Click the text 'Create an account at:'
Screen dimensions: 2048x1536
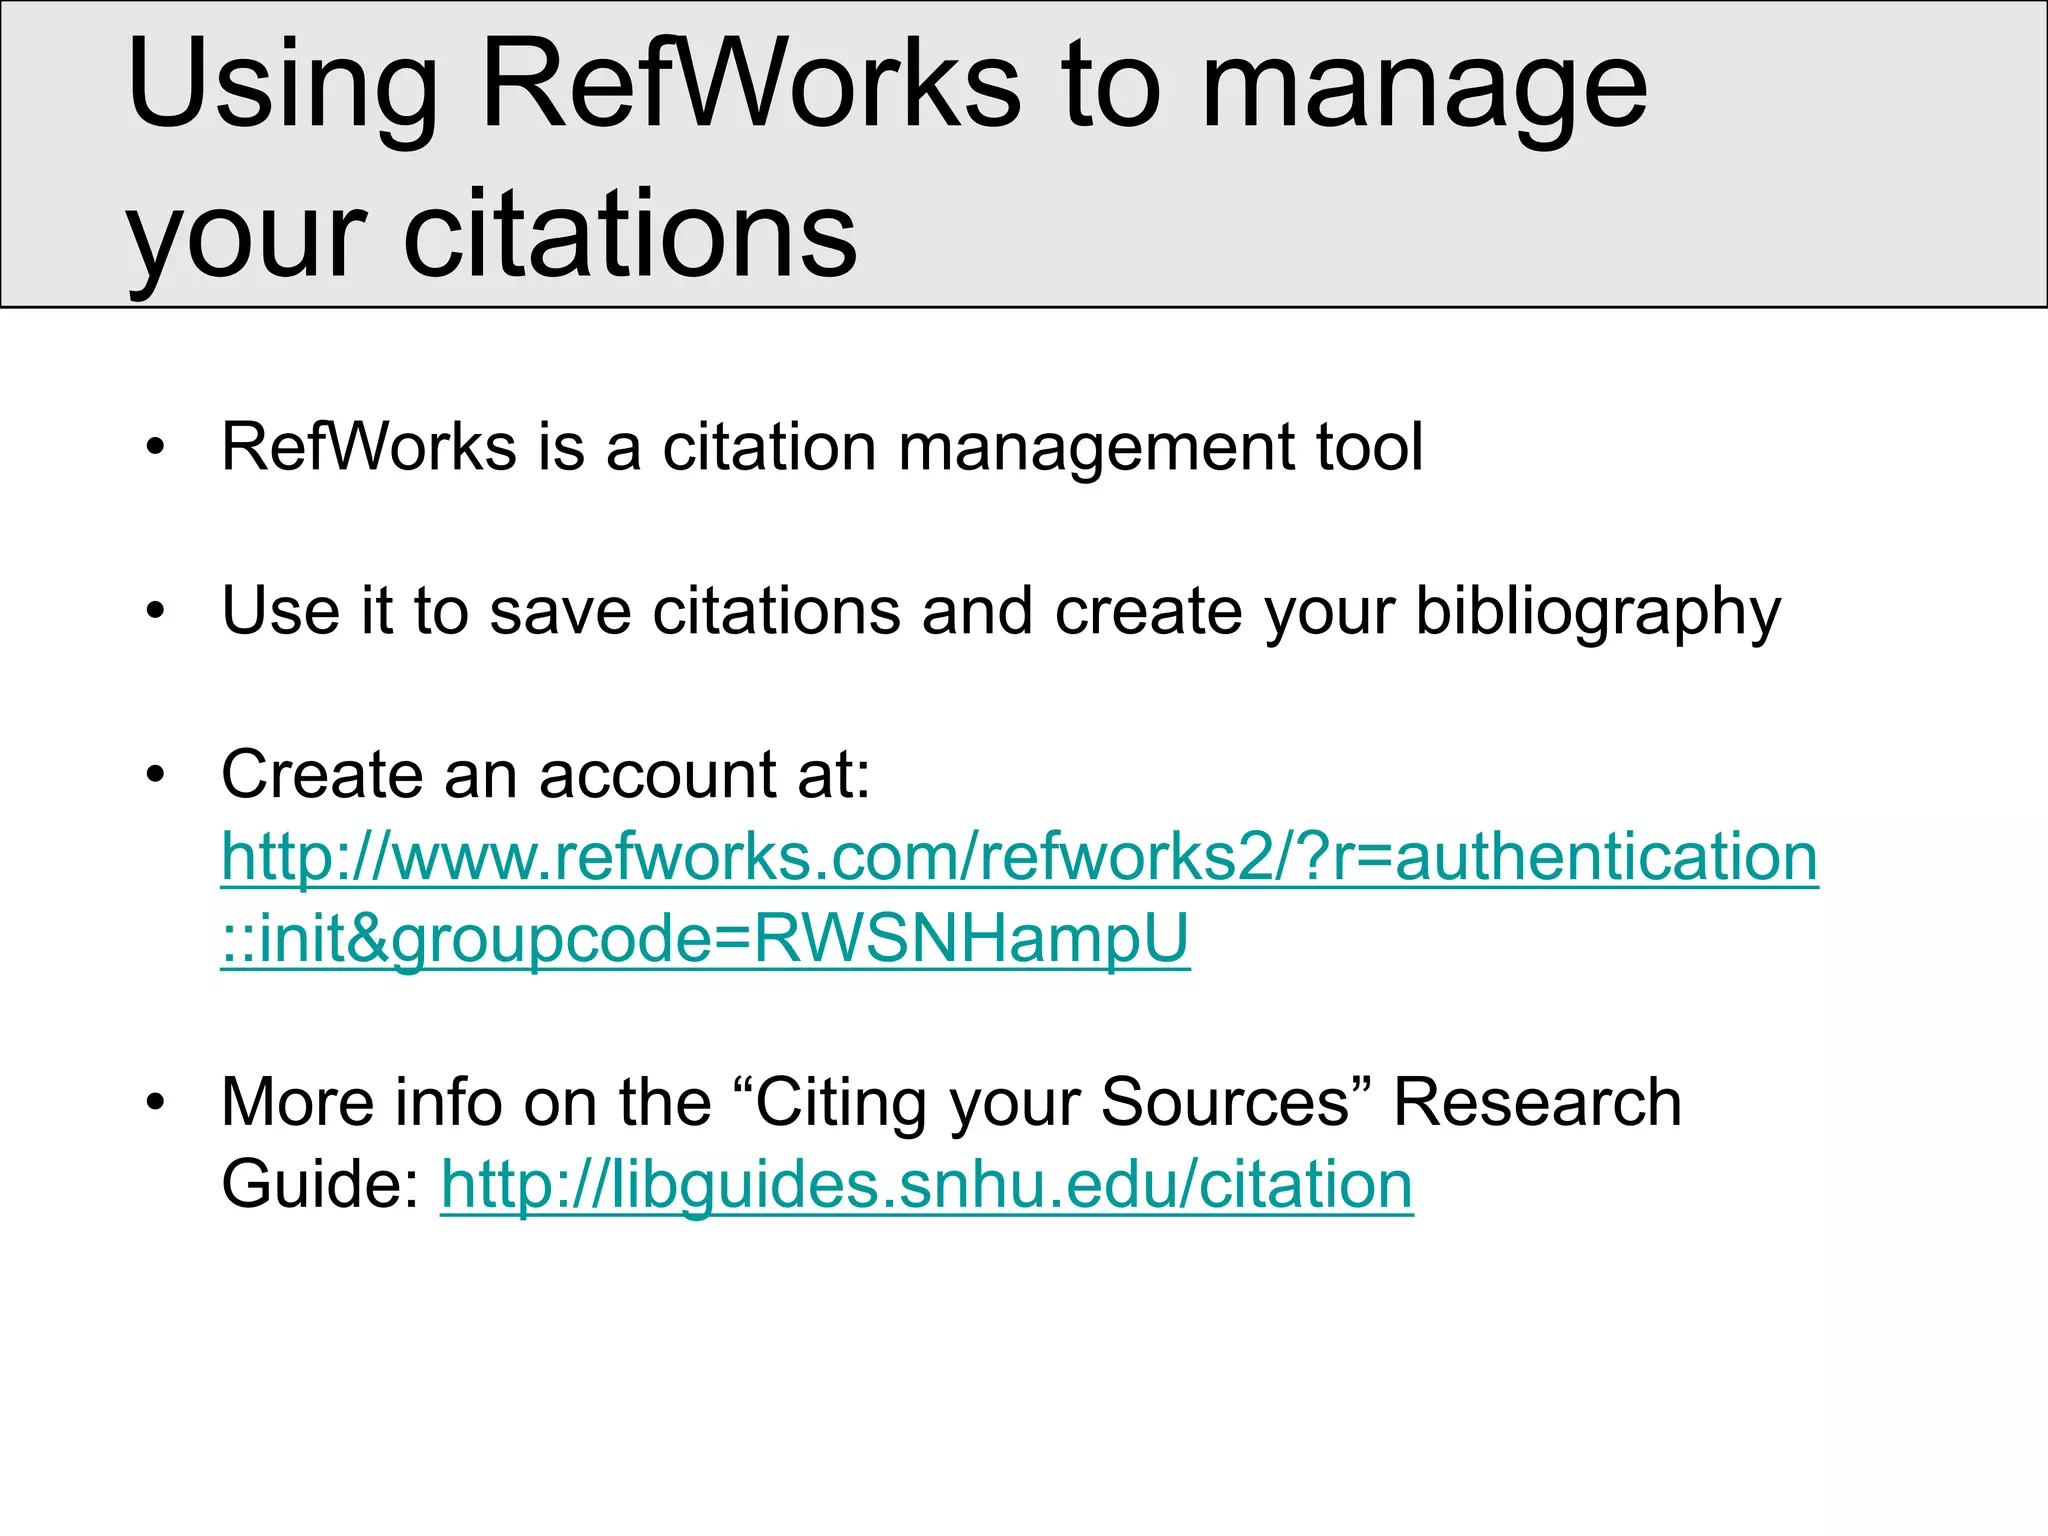546,774
